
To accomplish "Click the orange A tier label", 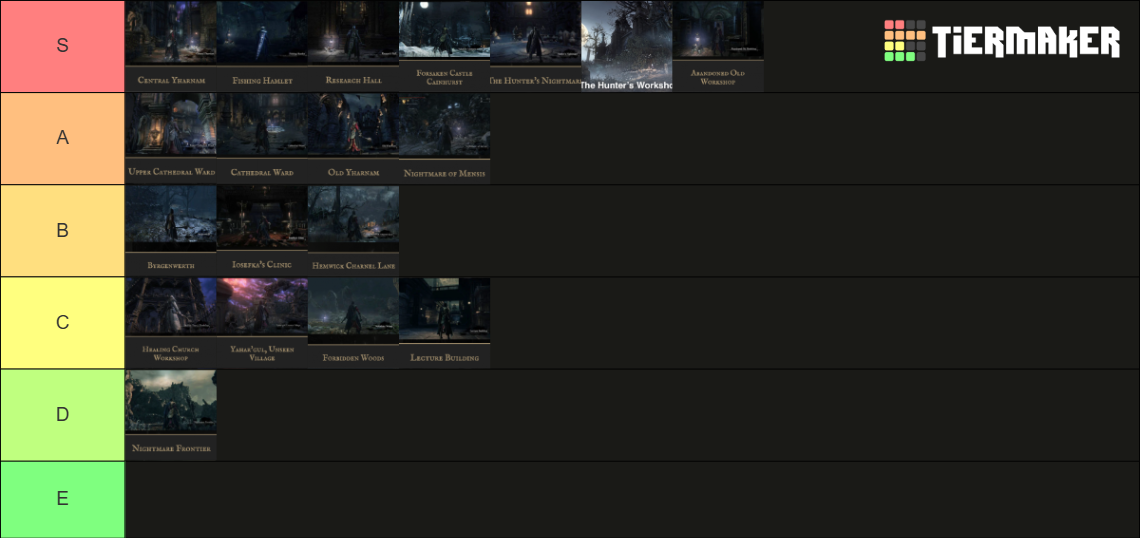I will tap(63, 138).
